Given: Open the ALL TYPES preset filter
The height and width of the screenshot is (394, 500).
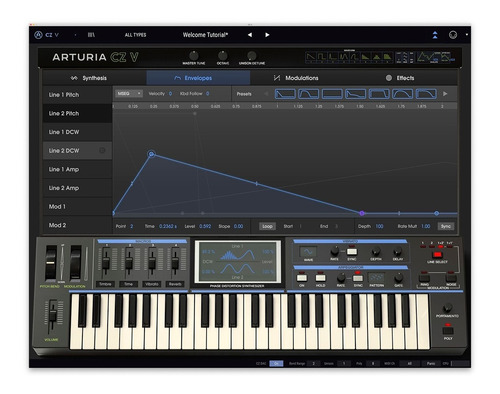Looking at the screenshot, I should [135, 35].
